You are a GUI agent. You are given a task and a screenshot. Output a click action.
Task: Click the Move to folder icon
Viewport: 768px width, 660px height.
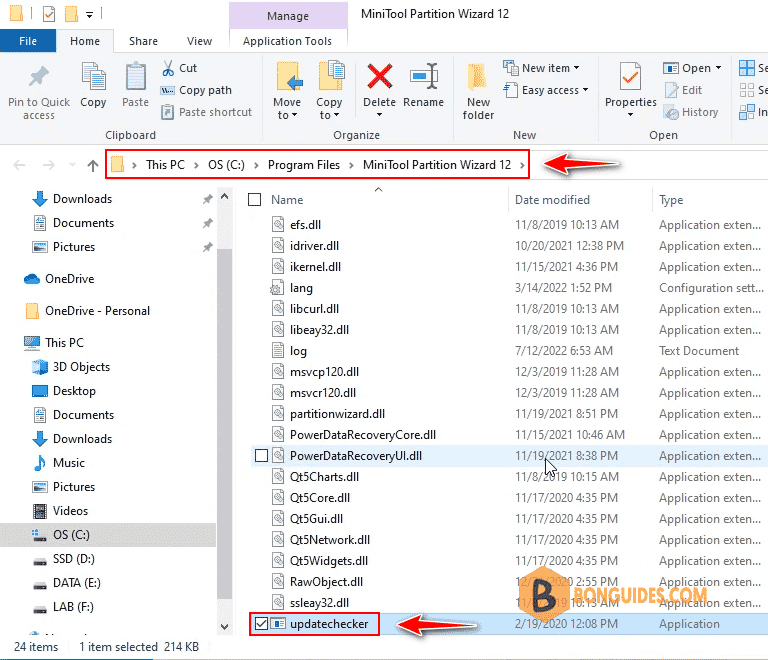click(x=288, y=77)
